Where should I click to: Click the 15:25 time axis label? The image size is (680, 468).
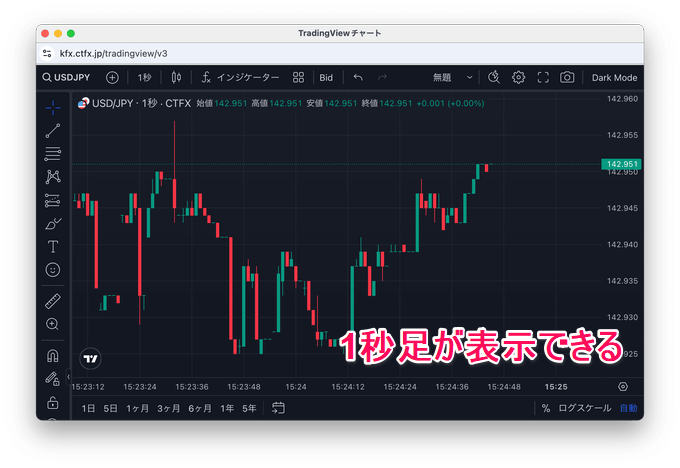556,386
